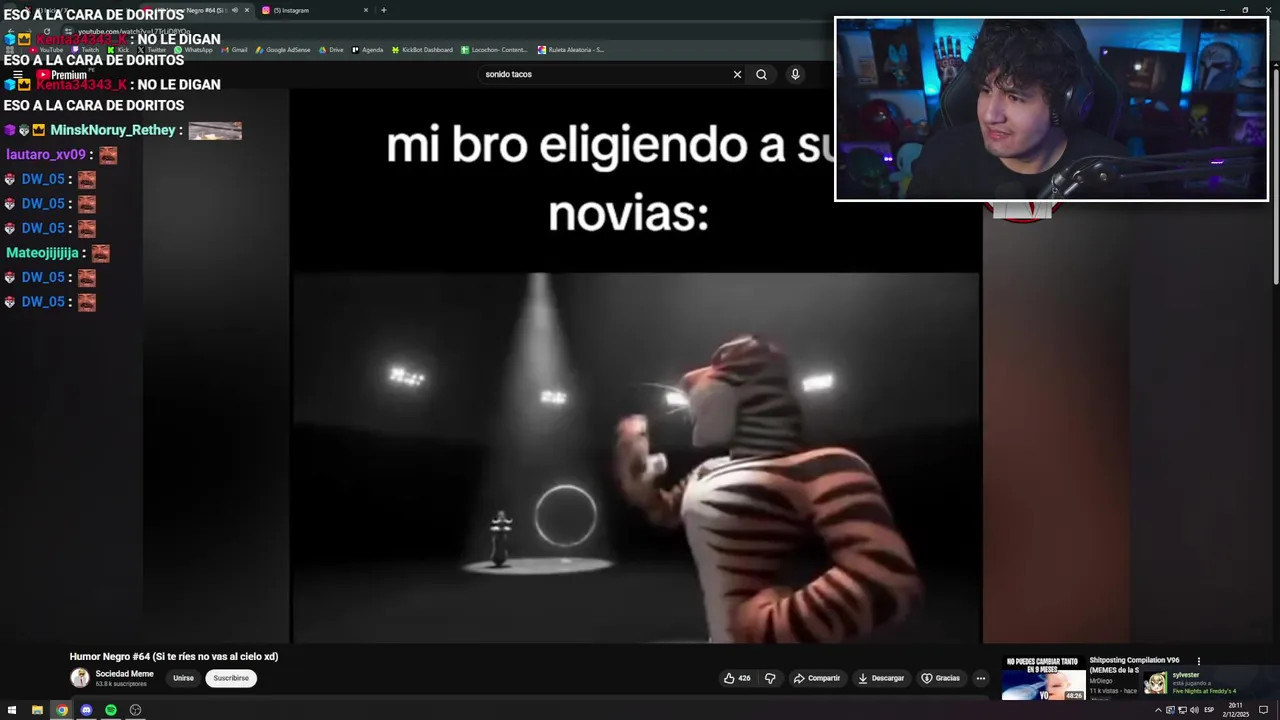
Task: Show hidden system tray icons chevron
Action: click(1158, 710)
